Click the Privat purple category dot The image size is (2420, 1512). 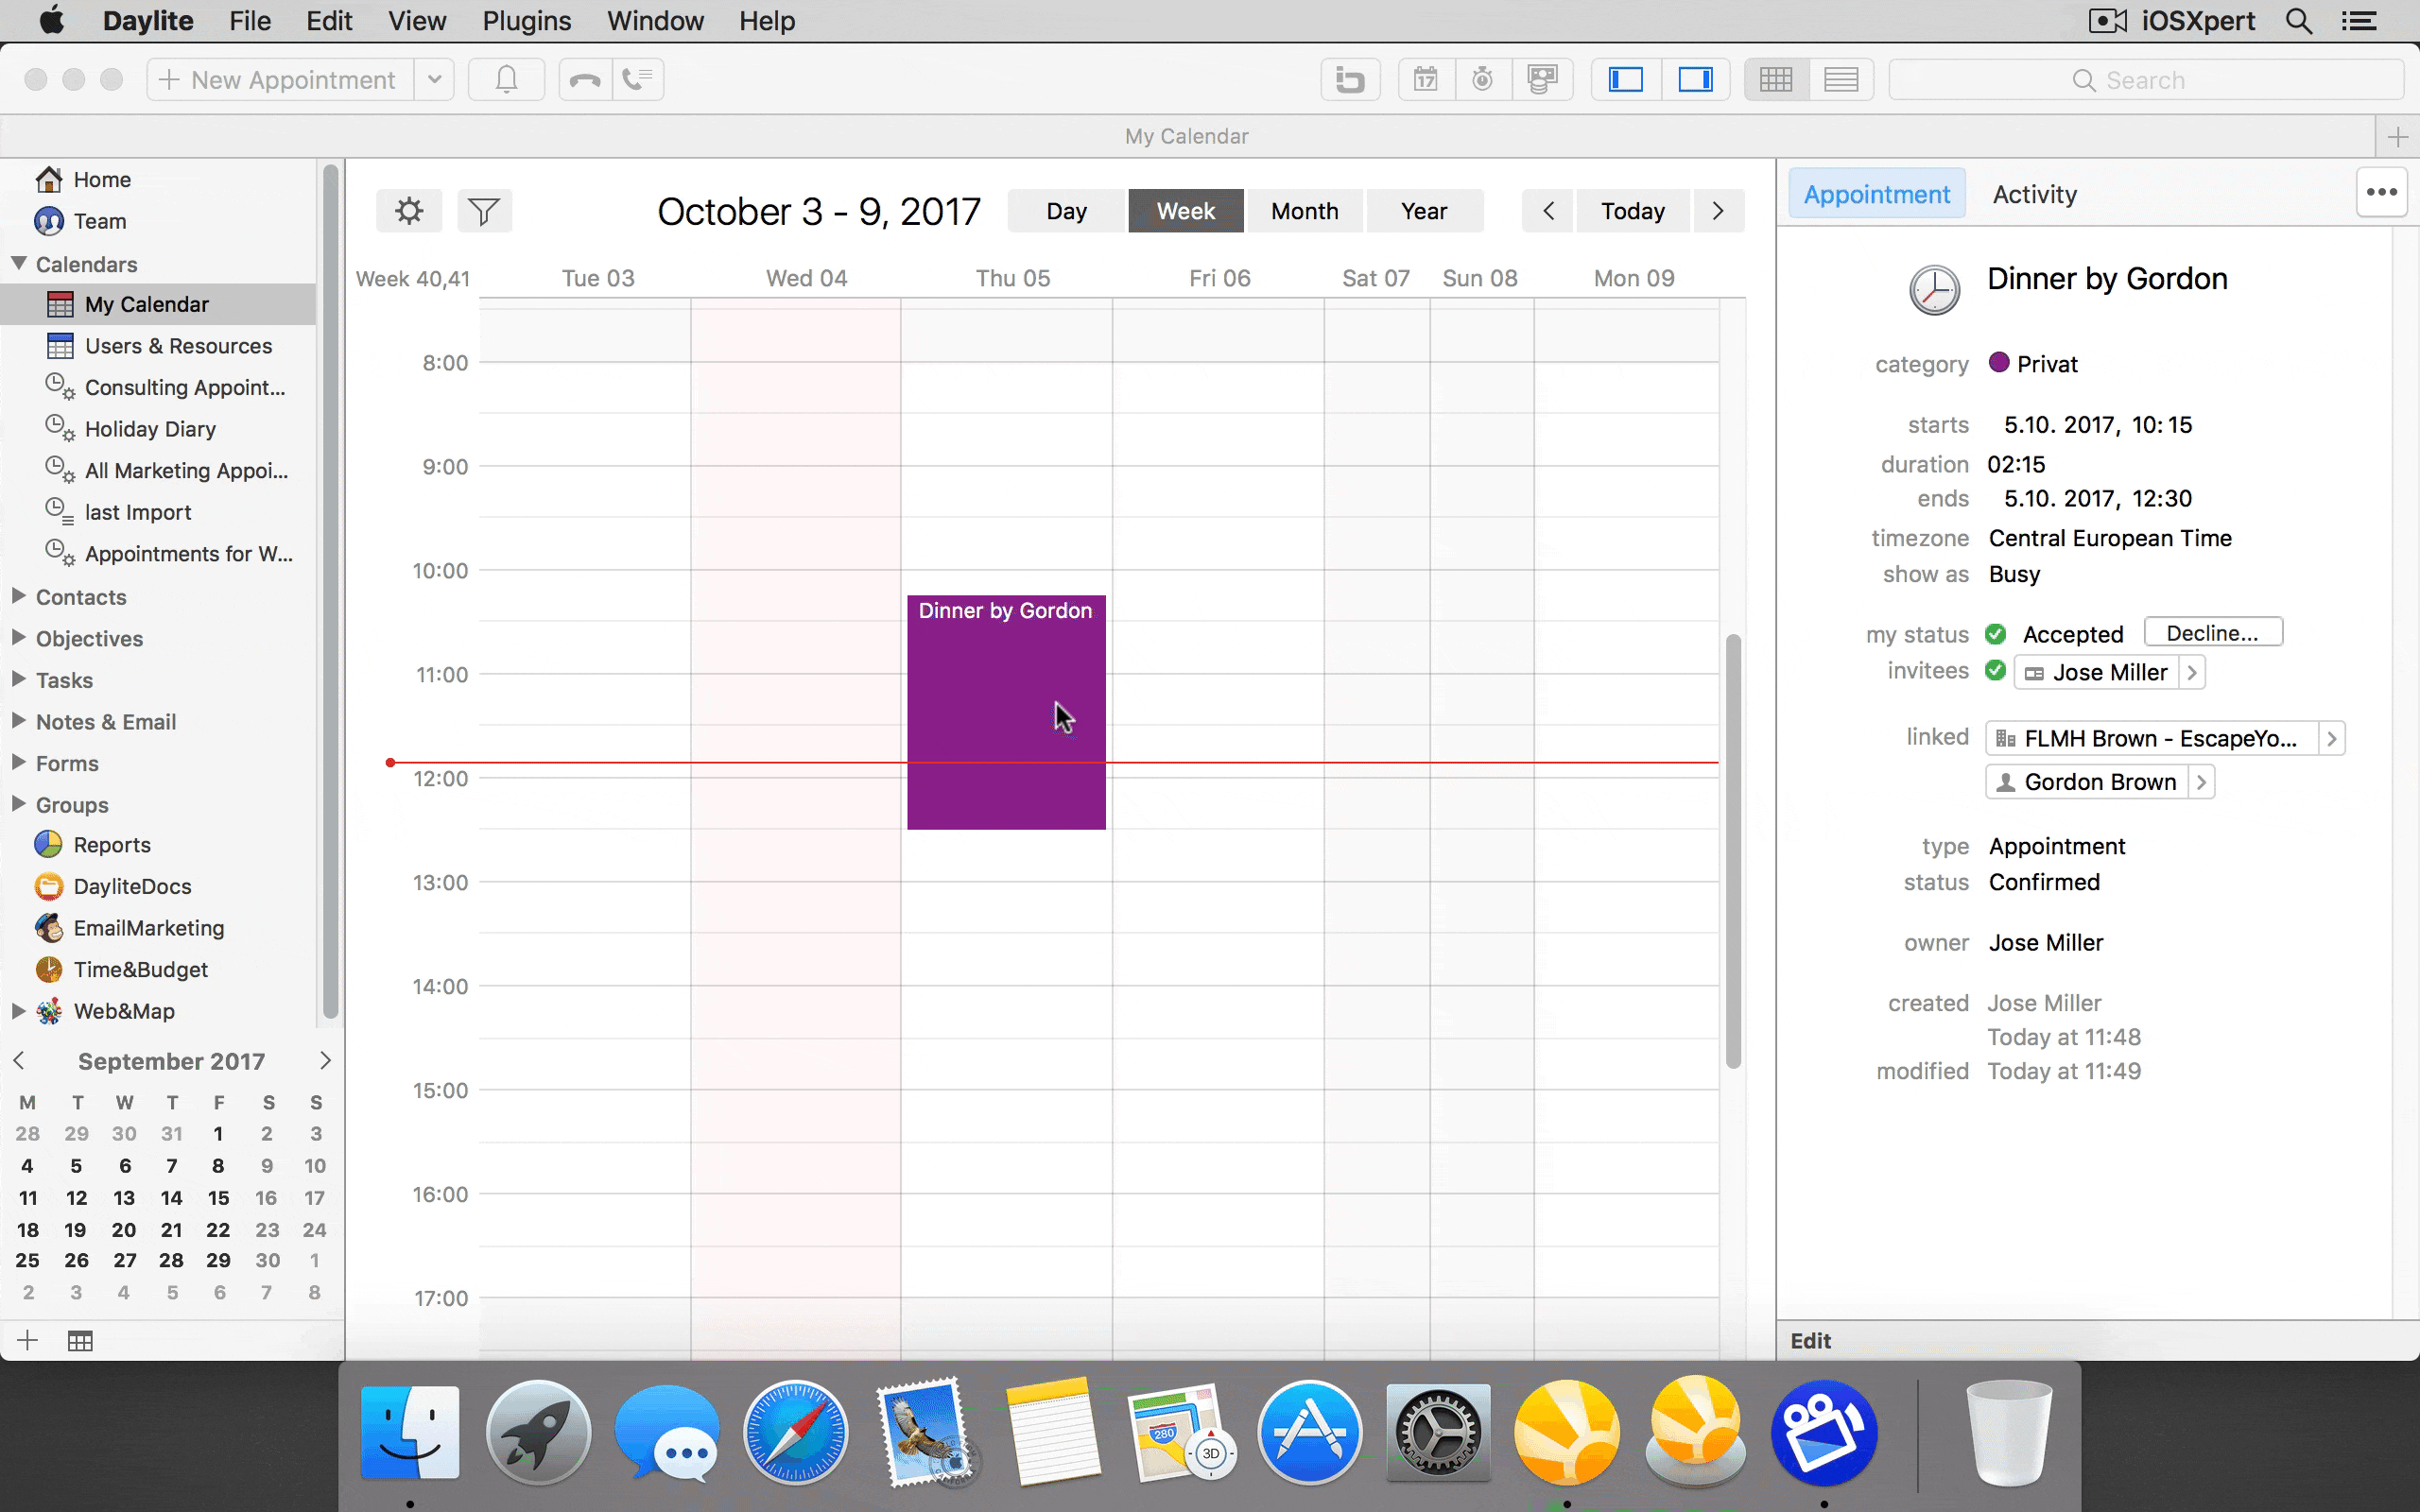[x=1998, y=363]
